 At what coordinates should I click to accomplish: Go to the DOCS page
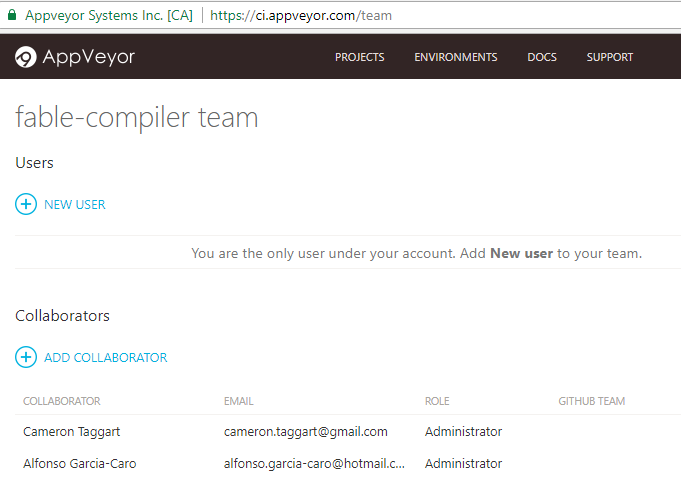542,57
